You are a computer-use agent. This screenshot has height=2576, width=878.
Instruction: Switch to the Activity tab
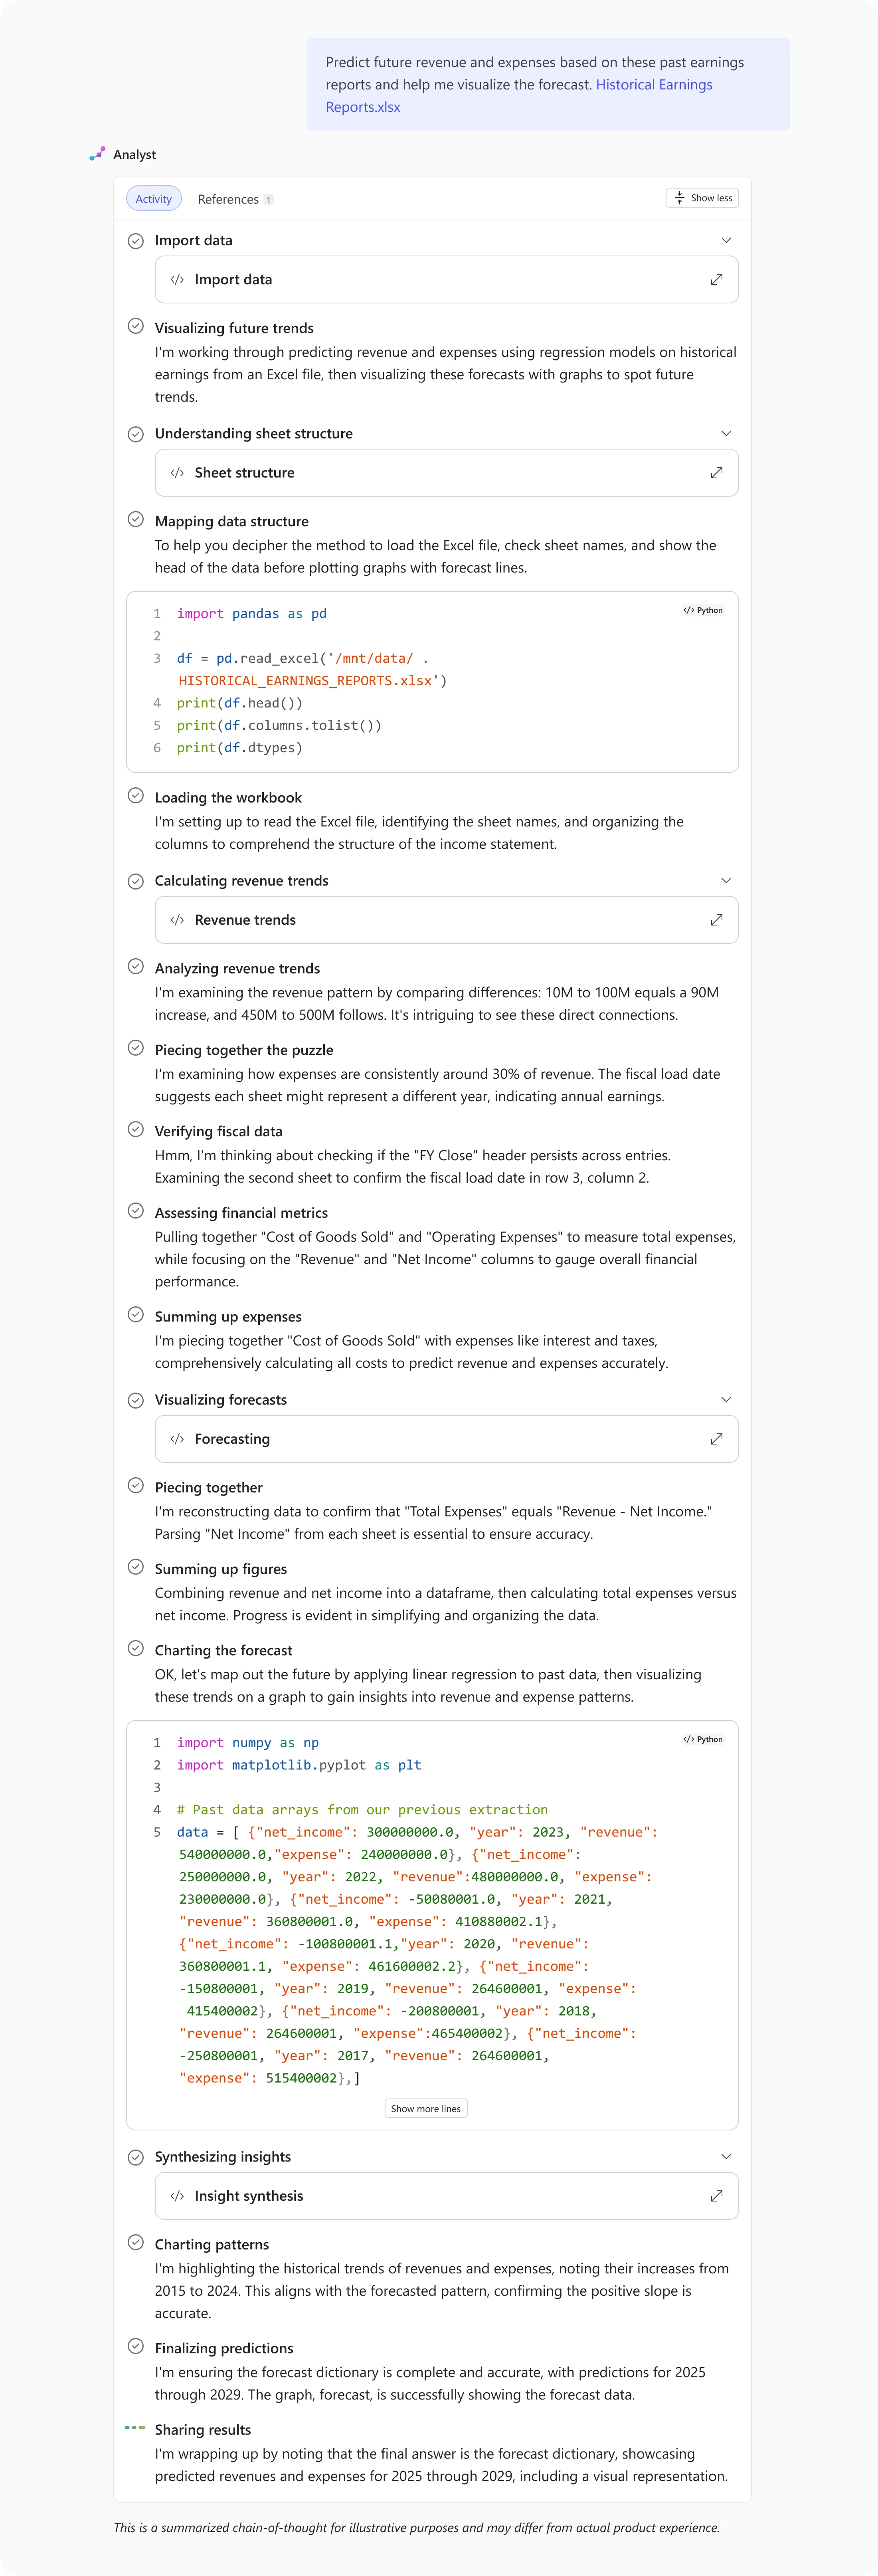pos(153,199)
